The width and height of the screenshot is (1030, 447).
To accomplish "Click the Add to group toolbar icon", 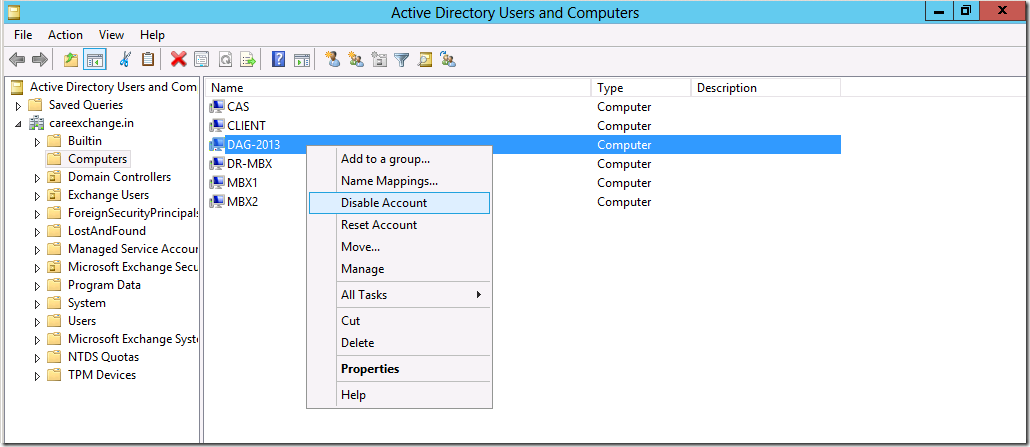I will 449,60.
